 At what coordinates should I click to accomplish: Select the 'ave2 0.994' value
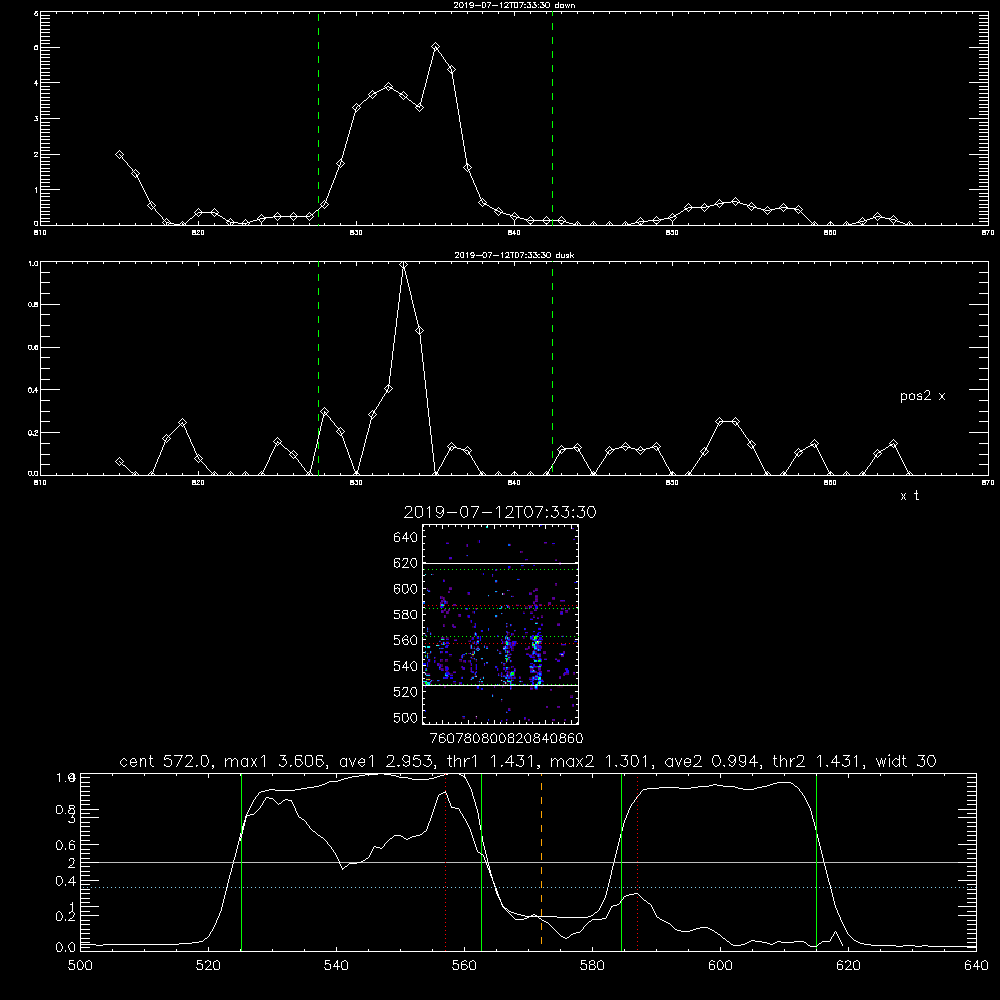[712, 761]
